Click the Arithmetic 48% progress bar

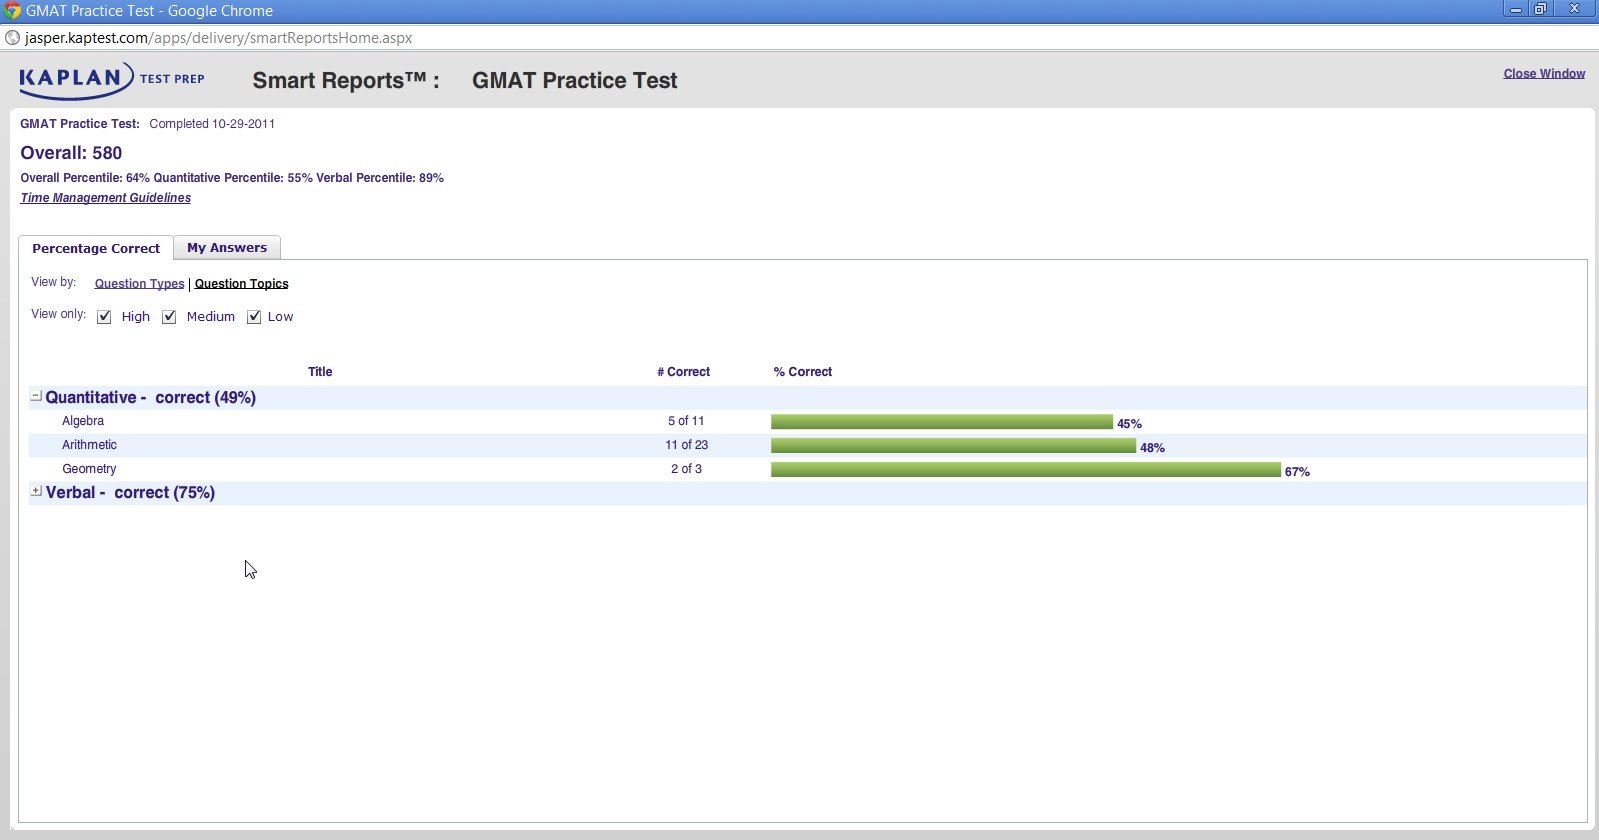(x=953, y=446)
